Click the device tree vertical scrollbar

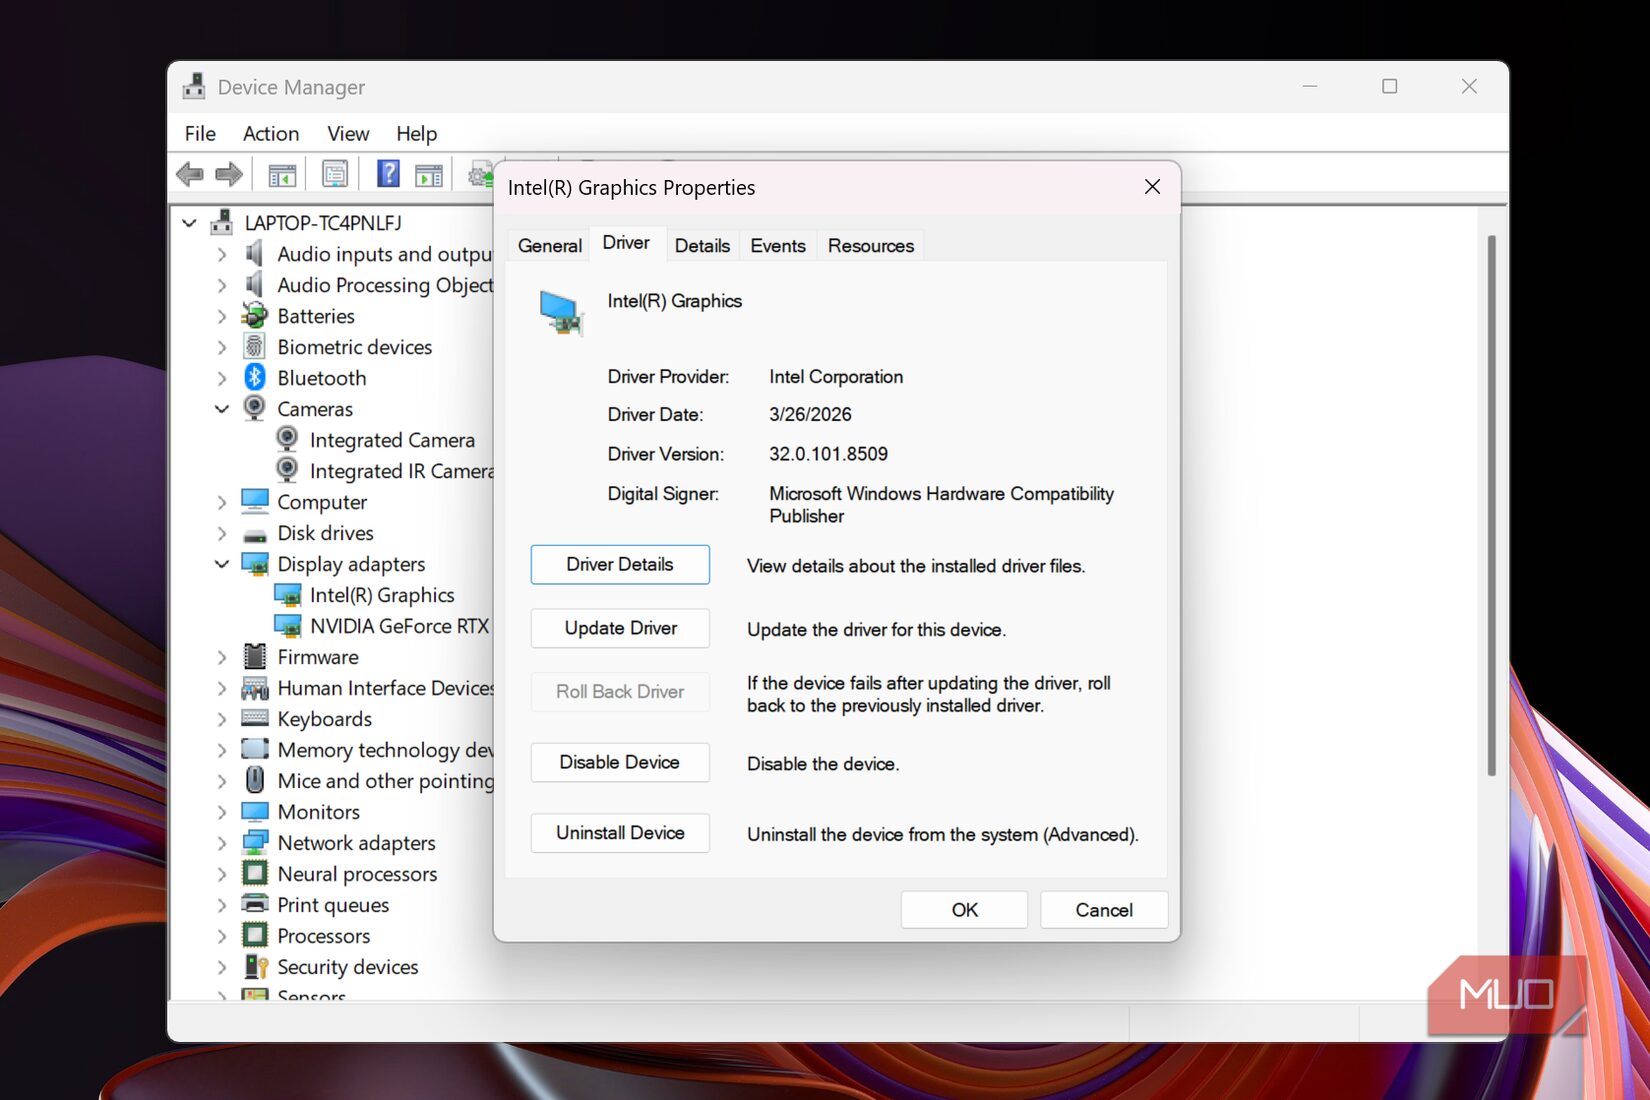tap(1491, 505)
